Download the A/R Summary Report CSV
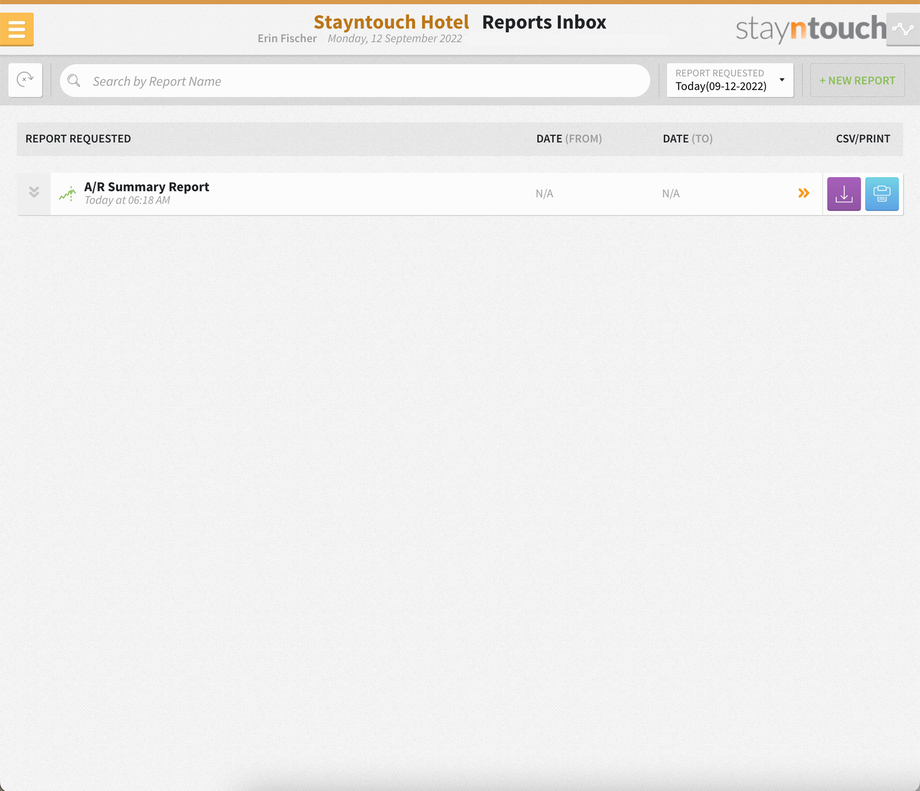920x791 pixels. (844, 194)
